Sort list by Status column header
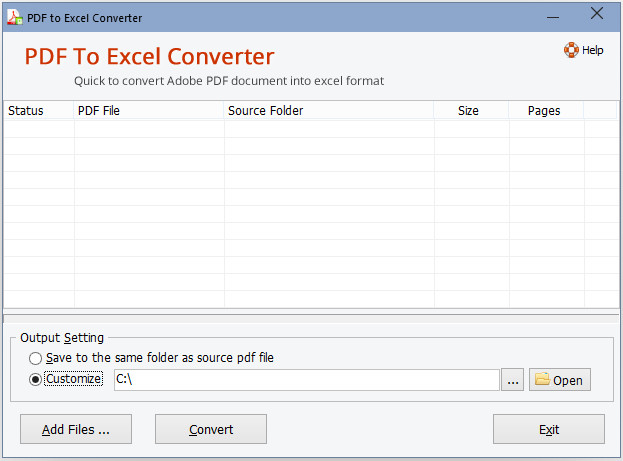 (x=39, y=110)
